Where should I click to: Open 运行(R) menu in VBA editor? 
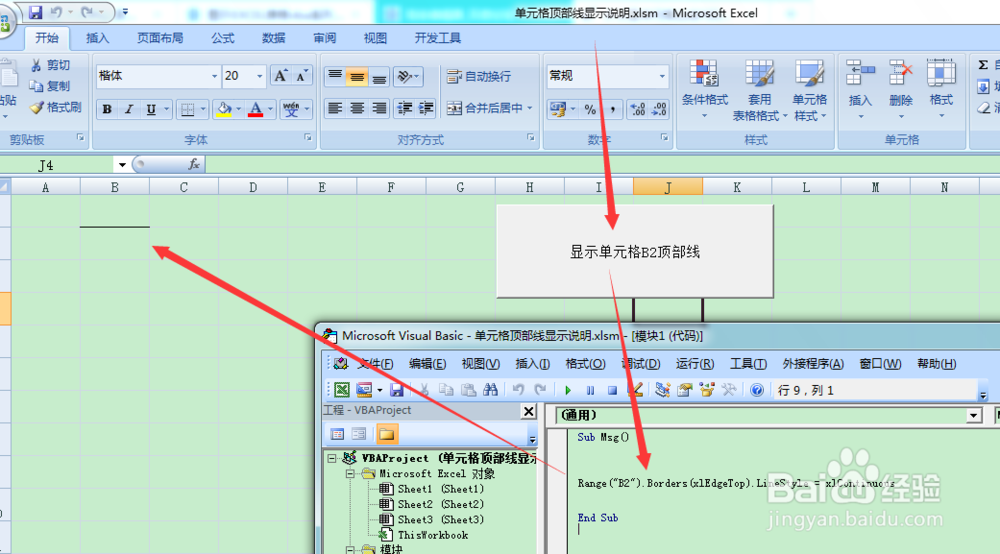[695, 364]
